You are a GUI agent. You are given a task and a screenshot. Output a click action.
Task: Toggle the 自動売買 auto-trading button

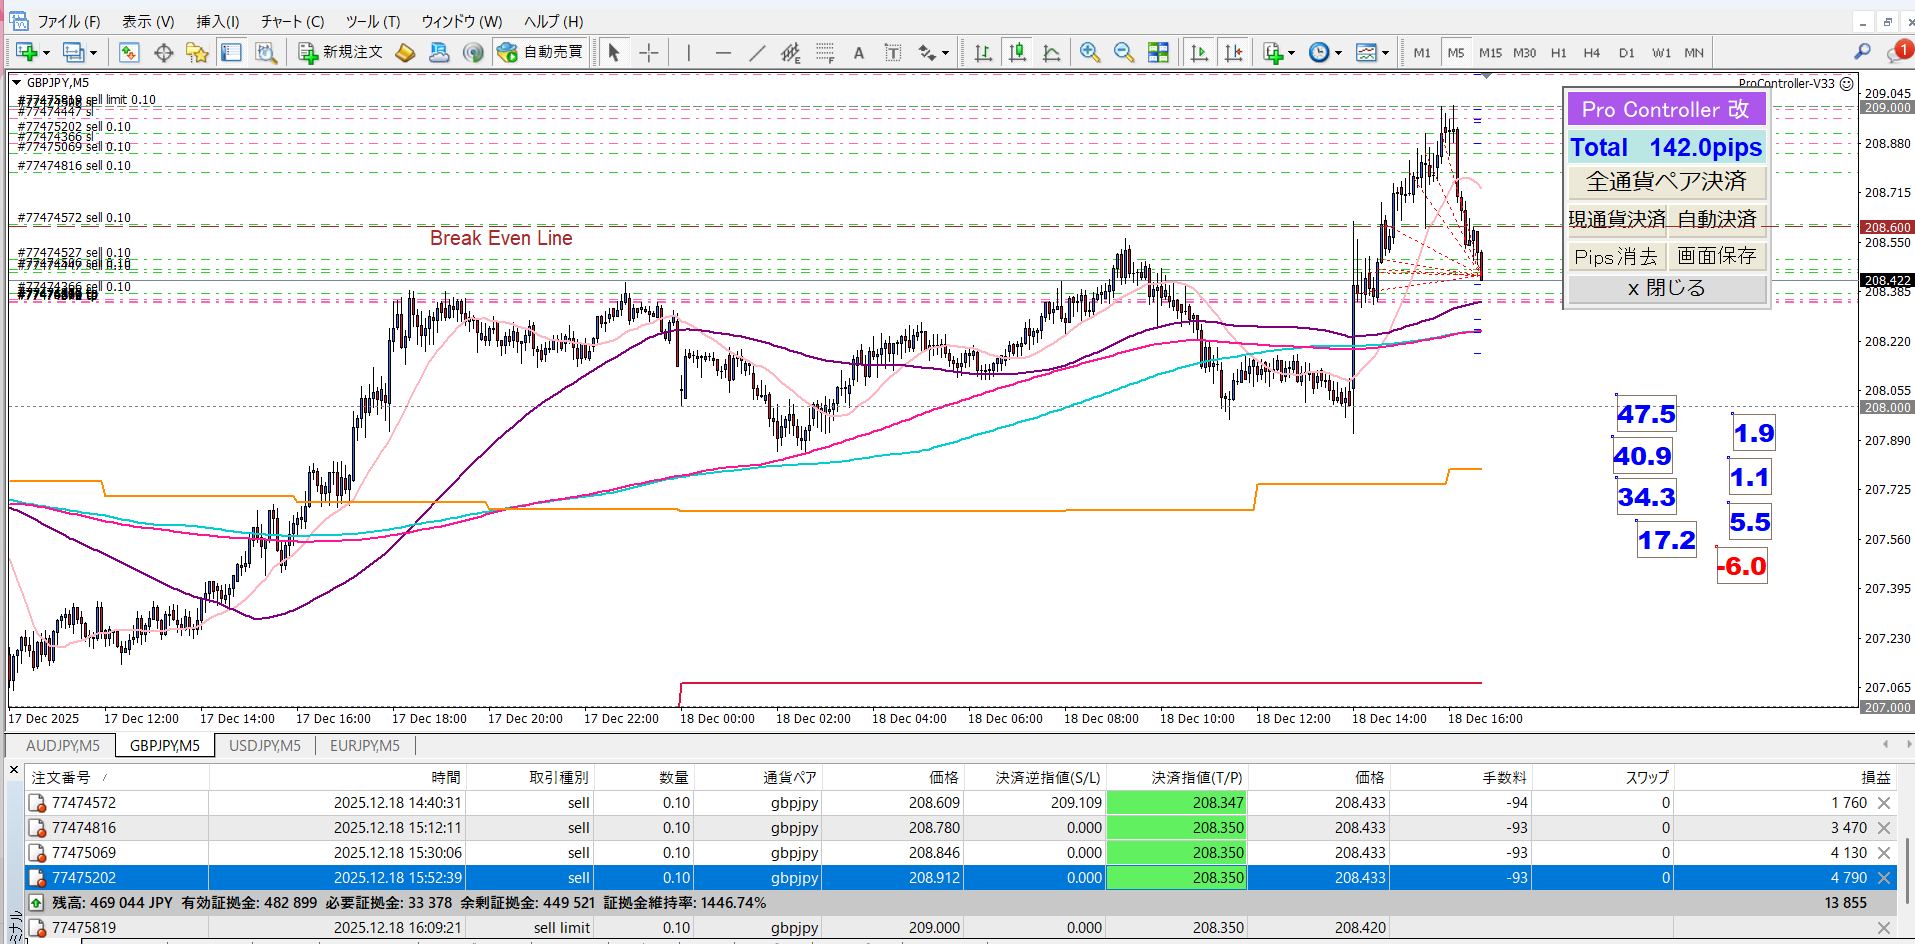[x=541, y=52]
